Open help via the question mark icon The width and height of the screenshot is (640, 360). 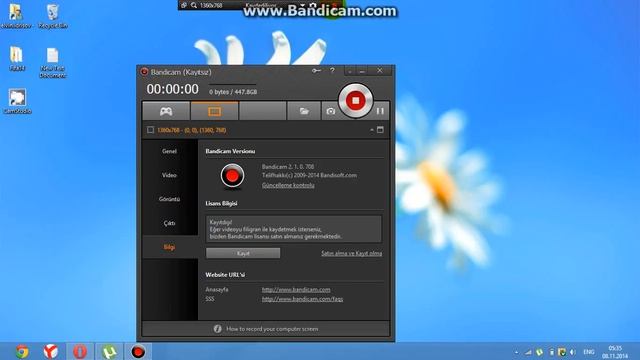tap(332, 71)
